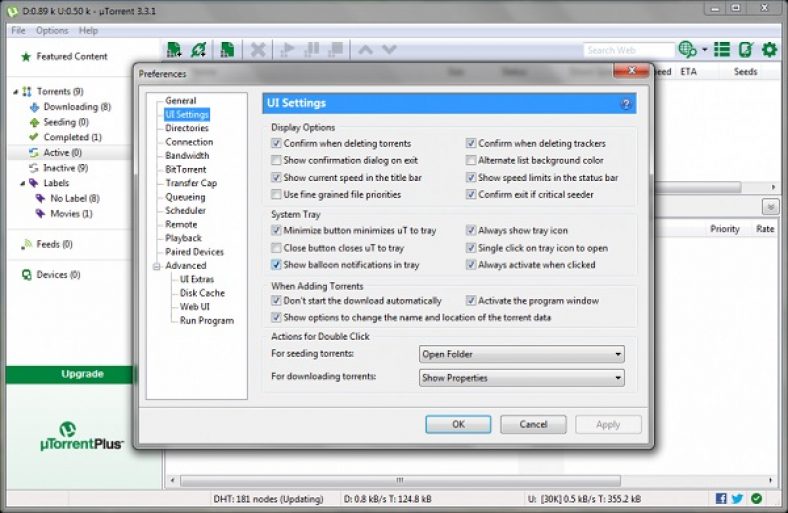Click the Remove torrent X icon
Viewport: 788px width, 513px height.
point(258,50)
